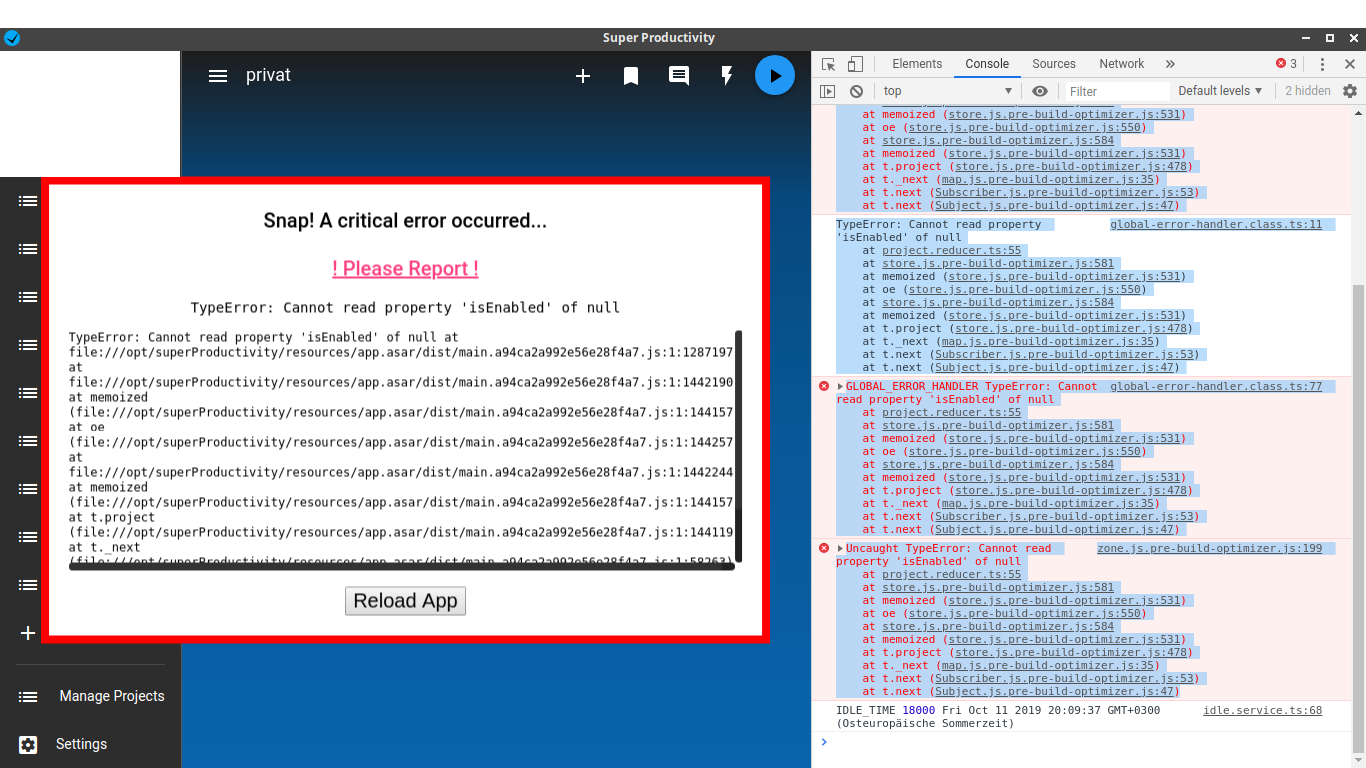Open the side navigation hamburger menu

tap(218, 75)
